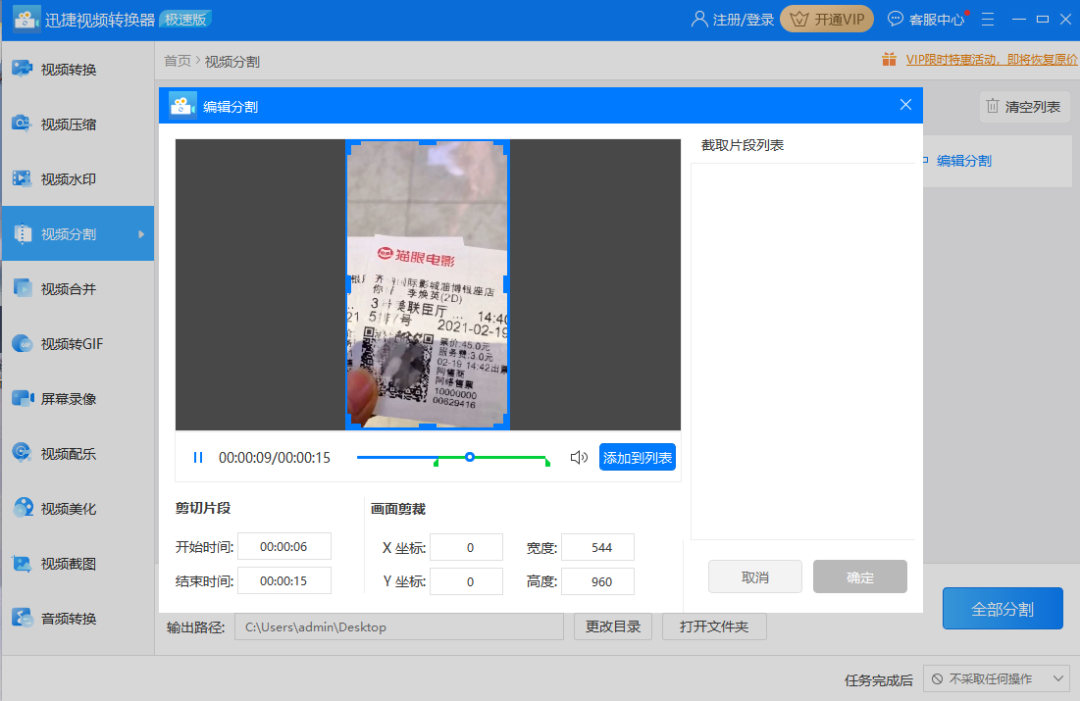The image size is (1080, 701).
Task: Click the output path field
Action: [399, 627]
